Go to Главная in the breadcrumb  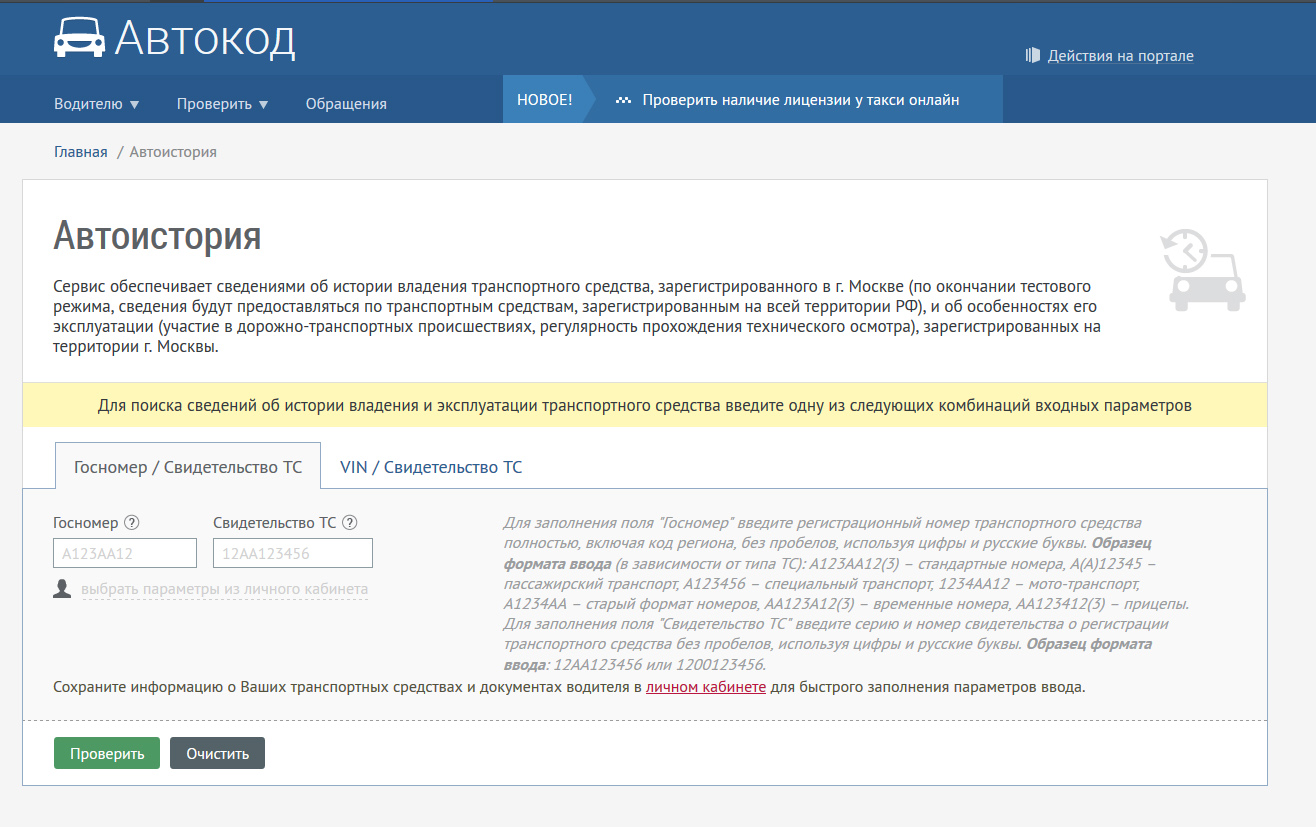click(x=80, y=152)
